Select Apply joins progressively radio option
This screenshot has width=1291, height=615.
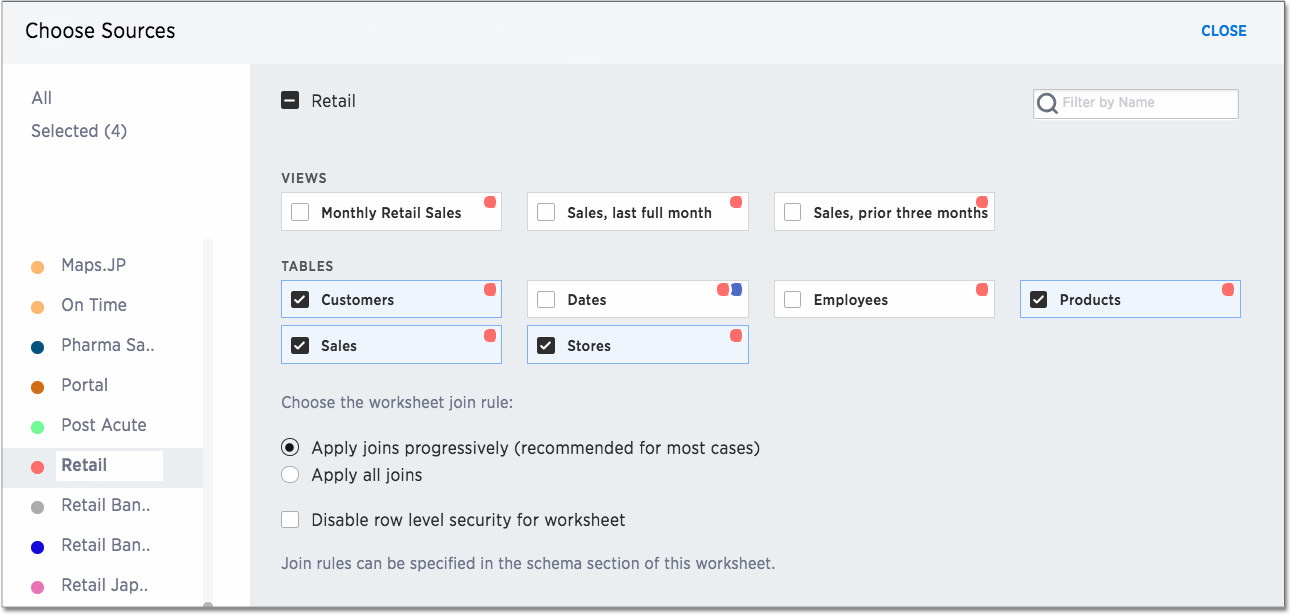coord(290,448)
